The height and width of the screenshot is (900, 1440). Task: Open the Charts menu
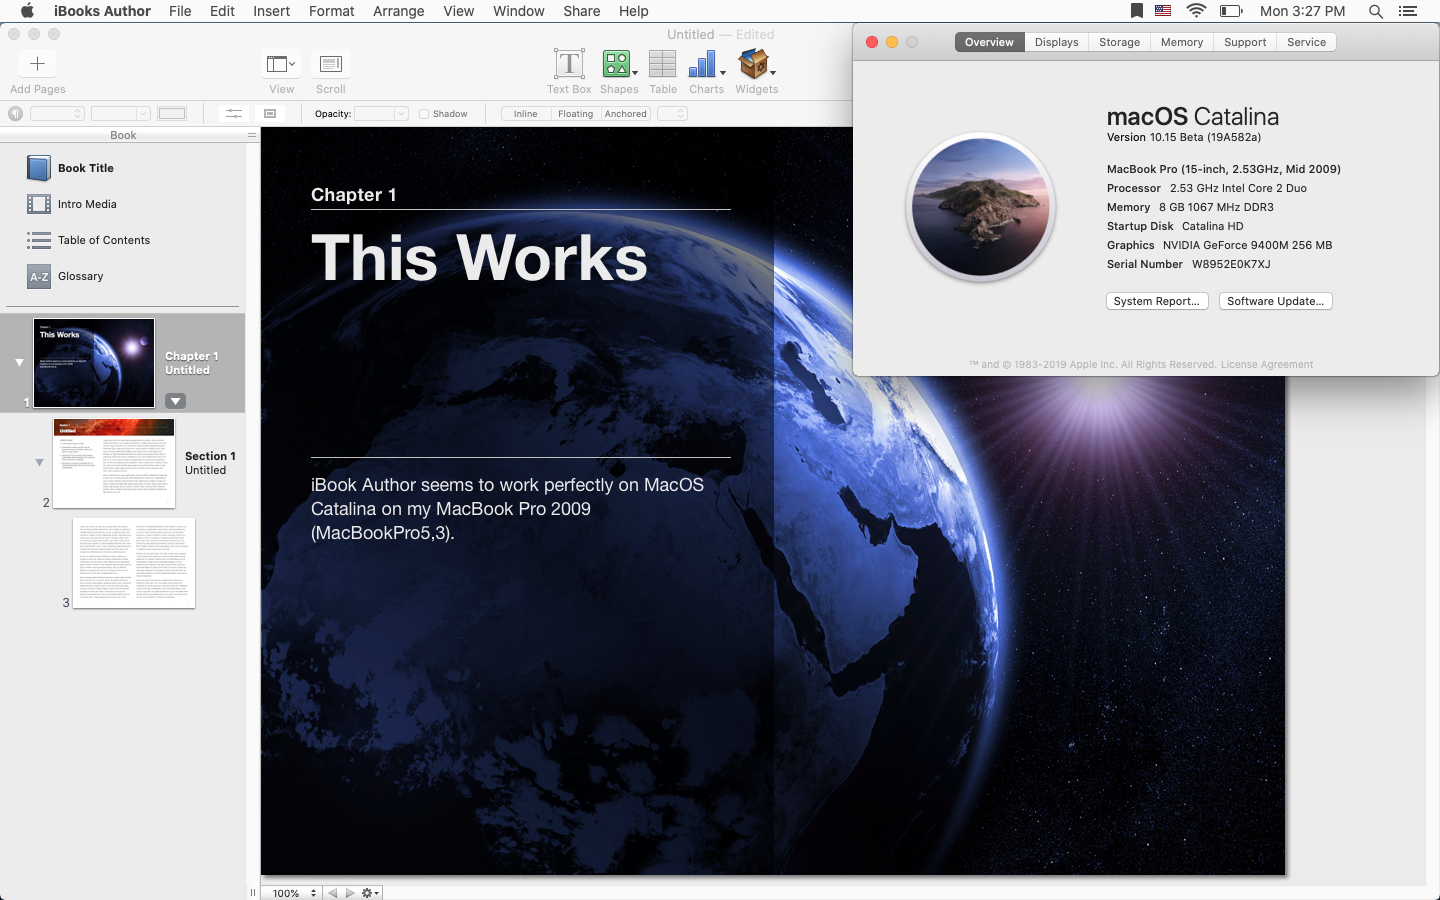click(x=706, y=64)
